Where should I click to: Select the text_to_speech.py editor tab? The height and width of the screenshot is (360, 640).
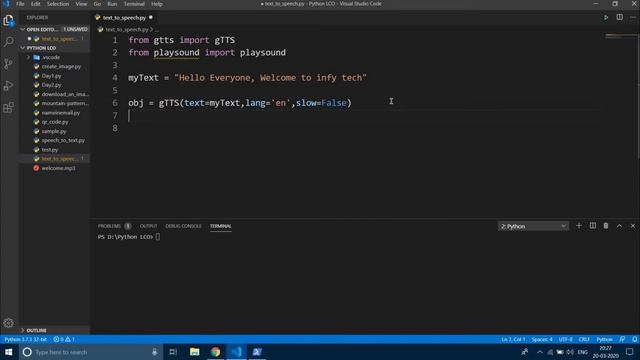click(x=124, y=18)
